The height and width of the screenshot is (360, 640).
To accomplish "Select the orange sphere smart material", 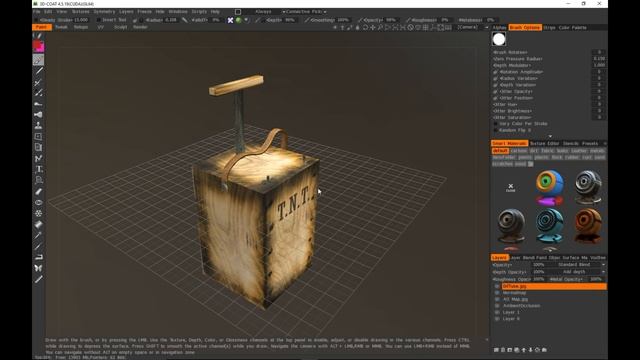I will pyautogui.click(x=588, y=226).
